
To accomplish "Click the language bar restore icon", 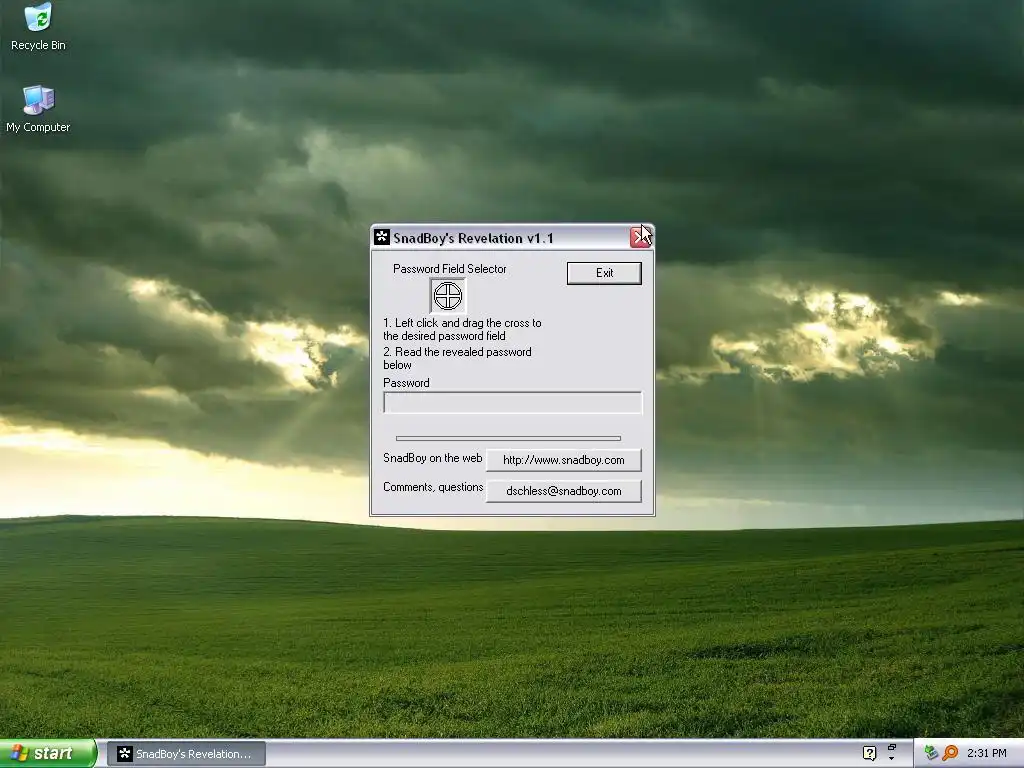I will point(892,747).
